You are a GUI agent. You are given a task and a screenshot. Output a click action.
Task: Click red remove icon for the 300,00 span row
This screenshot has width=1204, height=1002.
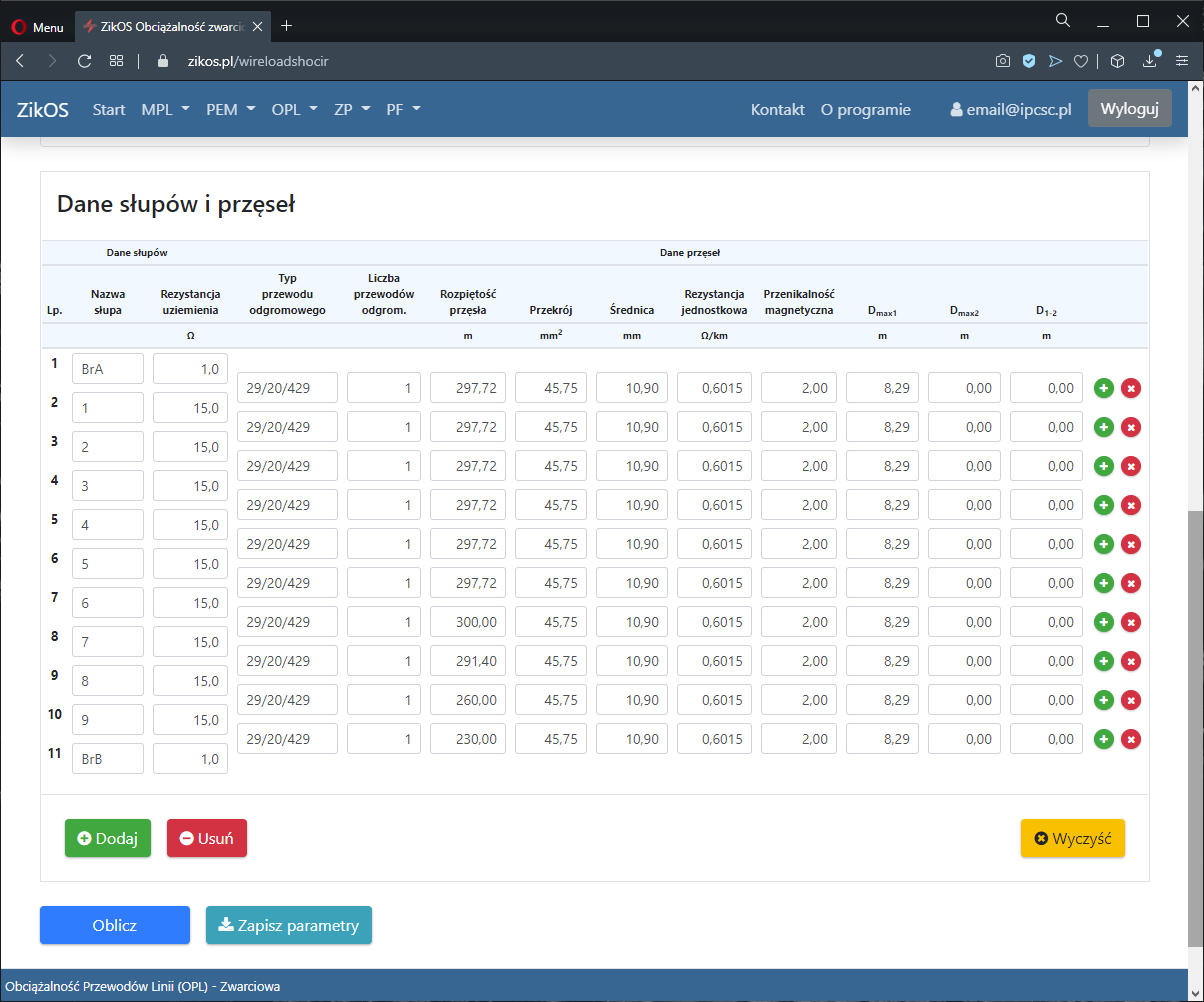click(x=1131, y=622)
